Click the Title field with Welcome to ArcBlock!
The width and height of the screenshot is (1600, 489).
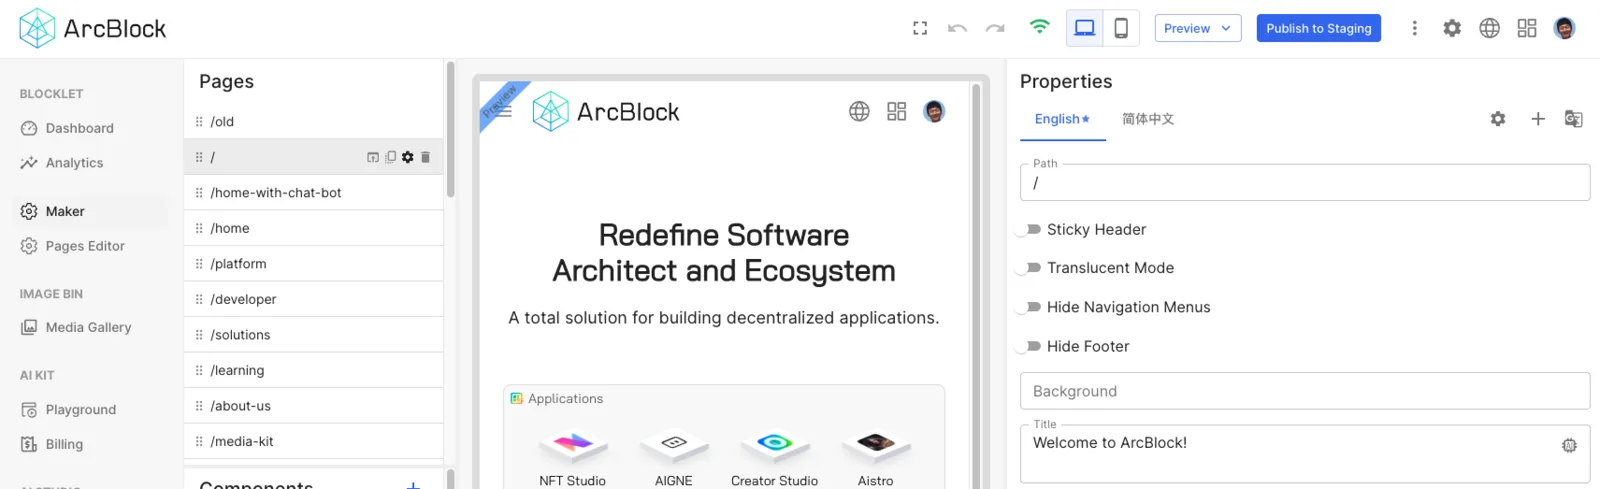coord(1305,454)
